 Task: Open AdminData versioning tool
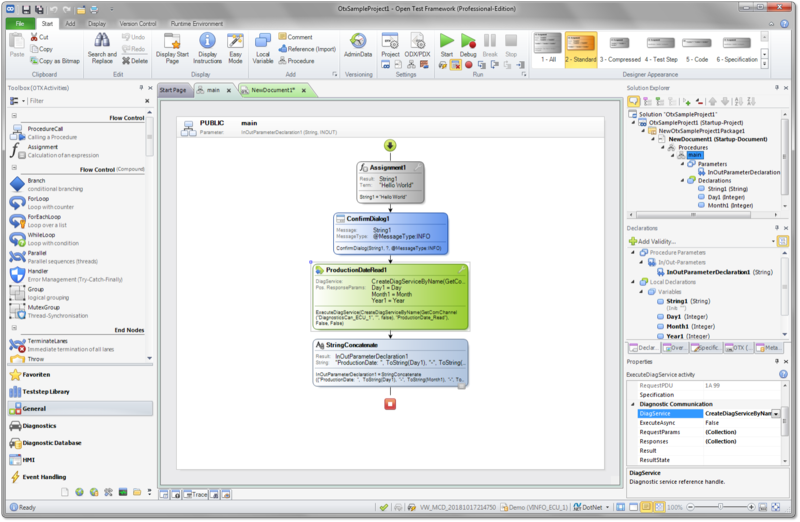pyautogui.click(x=358, y=45)
